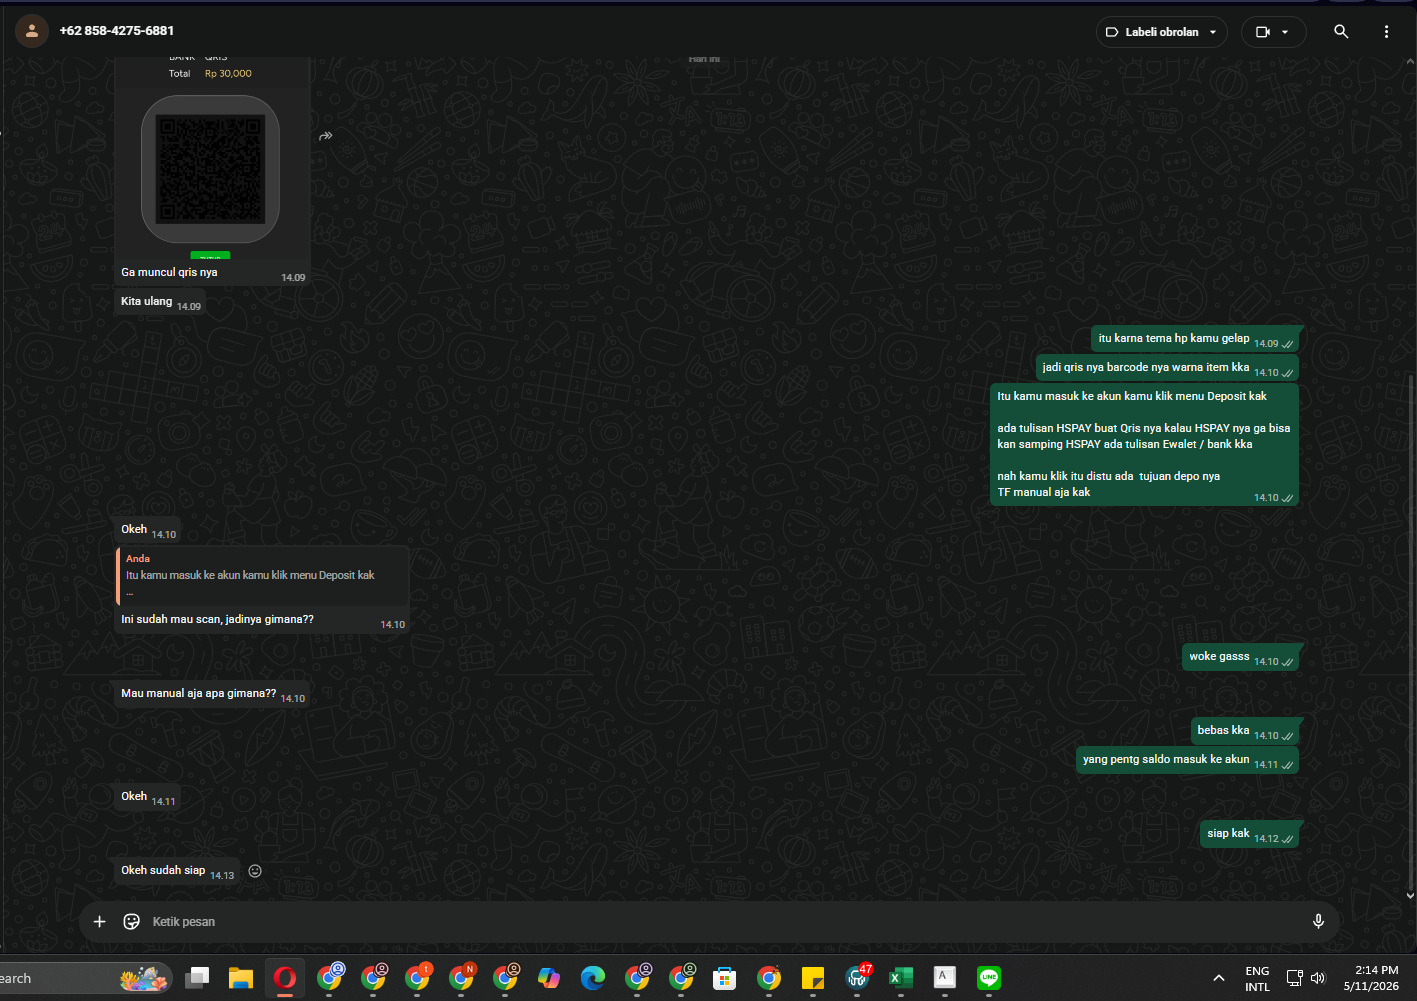Viewport: 1417px width, 1001px height.
Task: Open the taskbar app with 47 badge
Action: (858, 977)
